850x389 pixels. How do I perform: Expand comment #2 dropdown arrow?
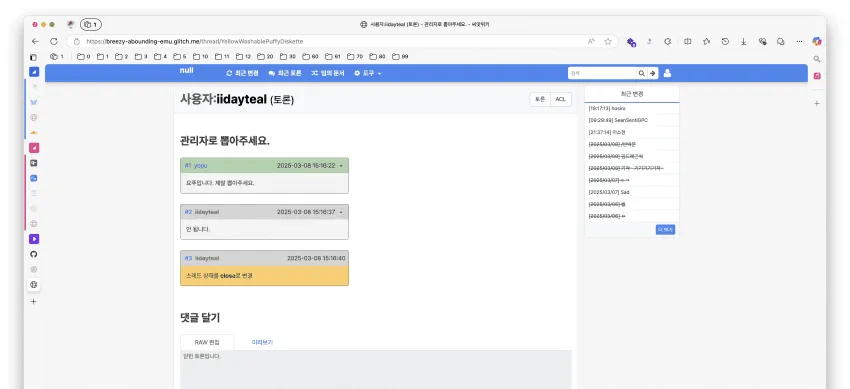pyautogui.click(x=341, y=212)
